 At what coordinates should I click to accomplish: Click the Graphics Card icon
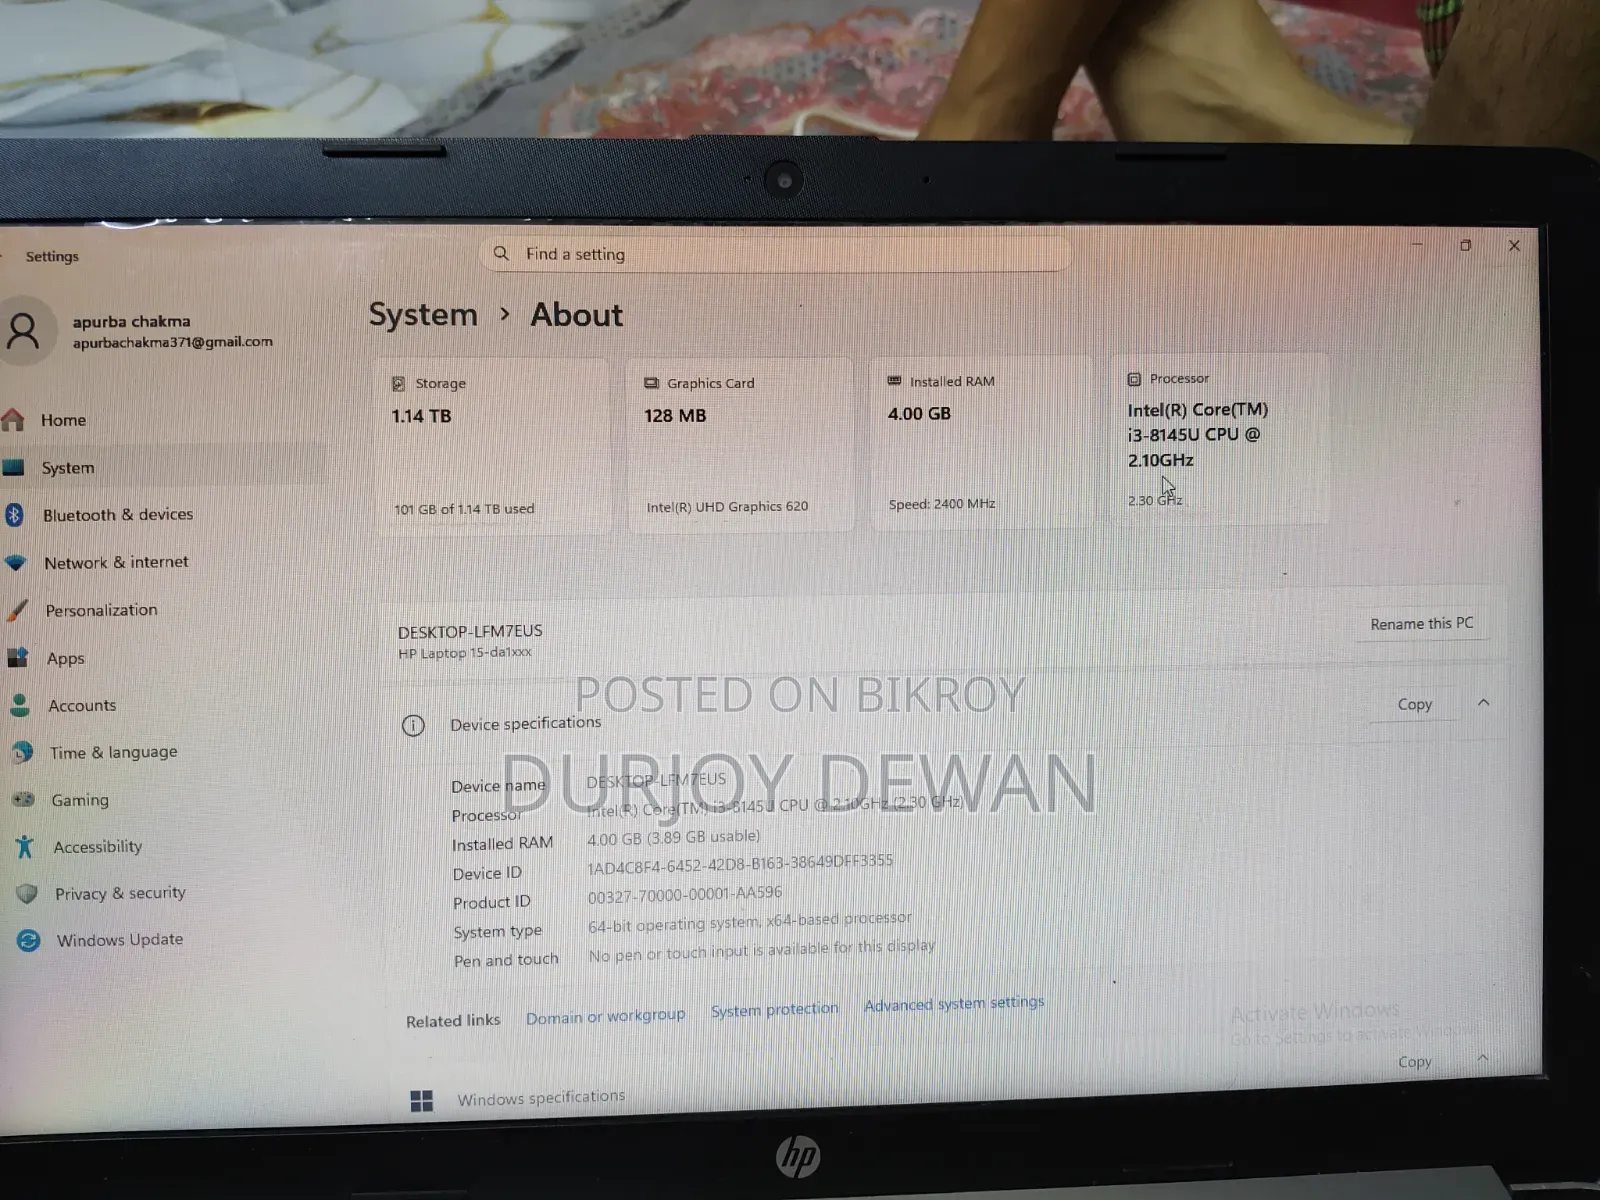[x=652, y=383]
